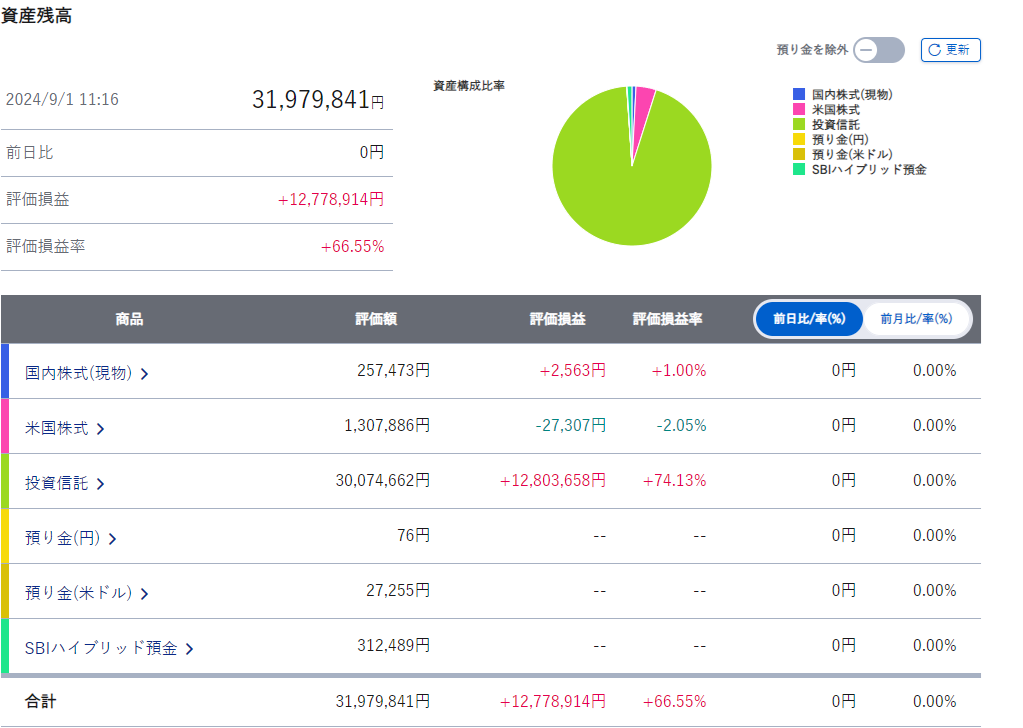Click chevron beside 預り金(円)
The image size is (1023, 728).
click(112, 539)
